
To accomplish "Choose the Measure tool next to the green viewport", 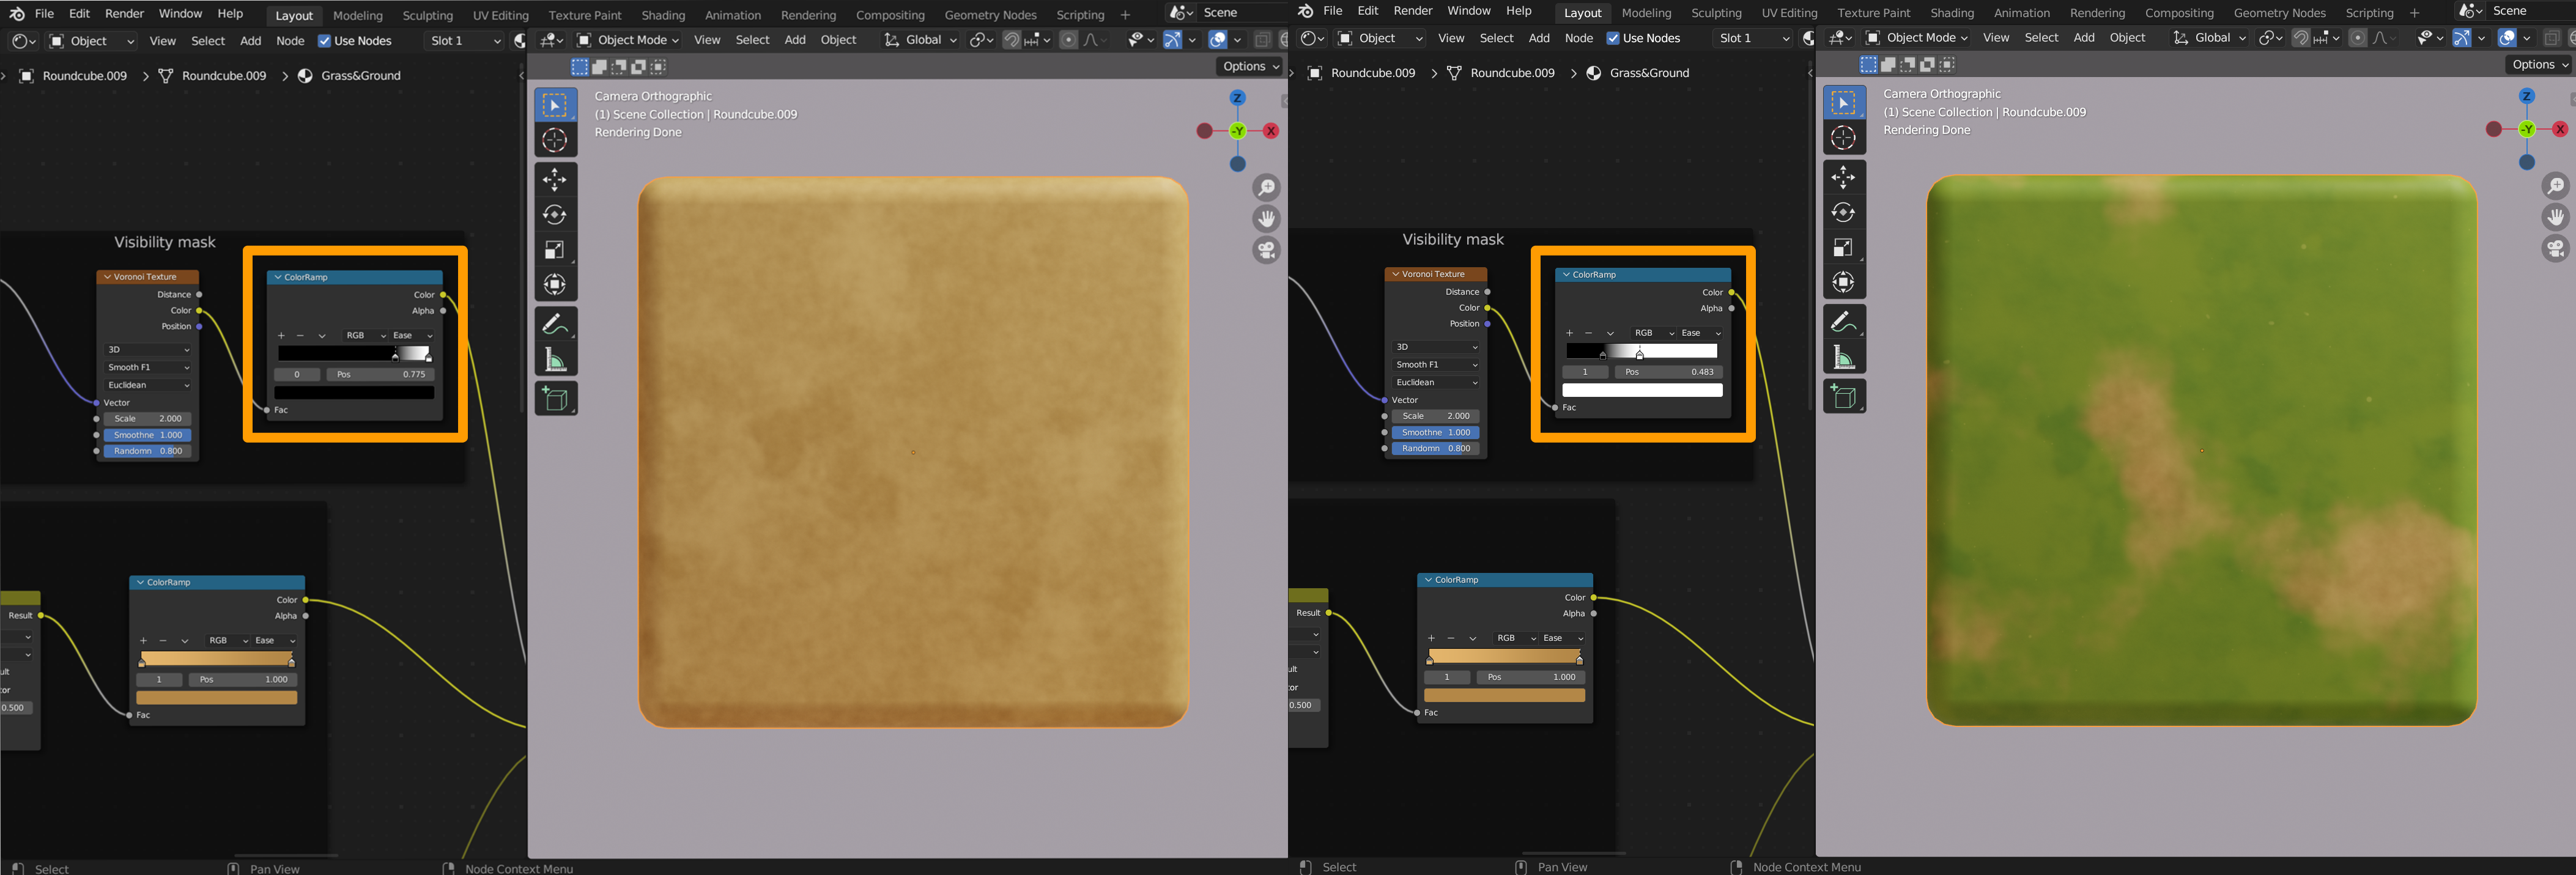I will point(1843,357).
